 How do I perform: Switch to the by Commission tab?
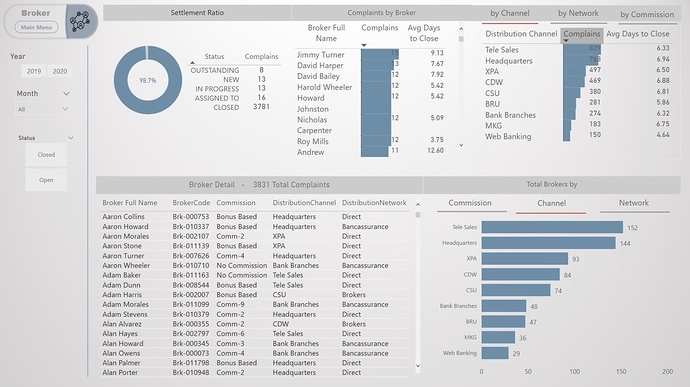(647, 15)
